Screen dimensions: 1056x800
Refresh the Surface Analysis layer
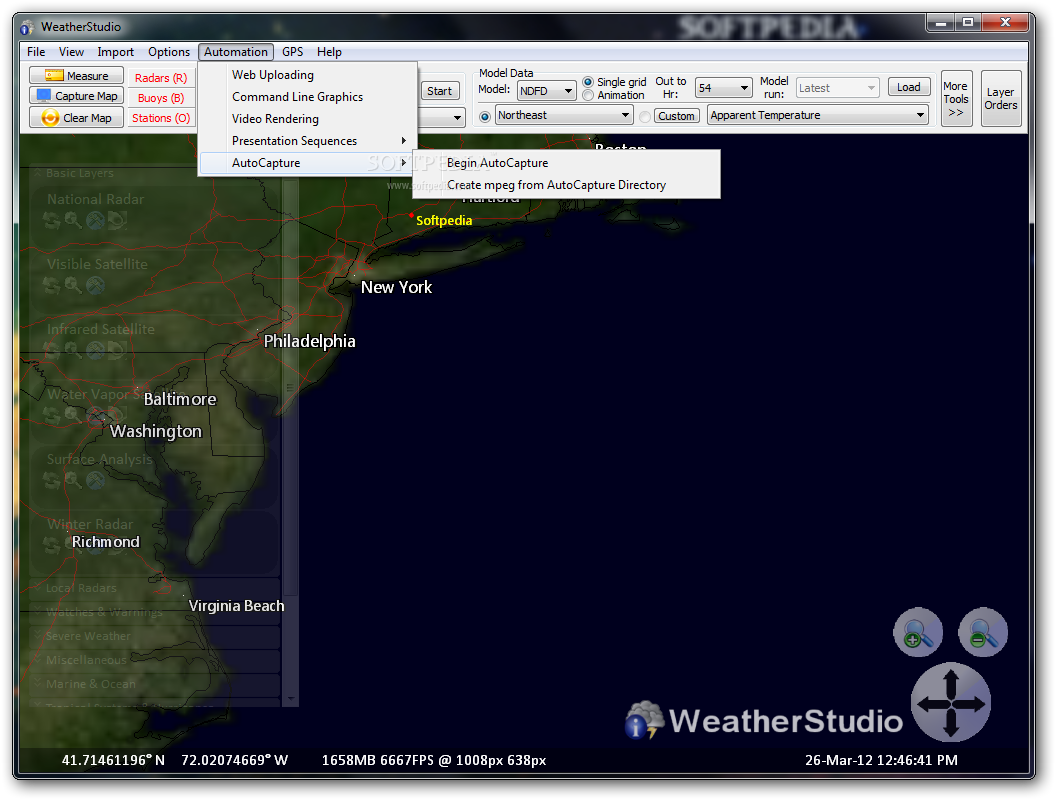tap(51, 480)
